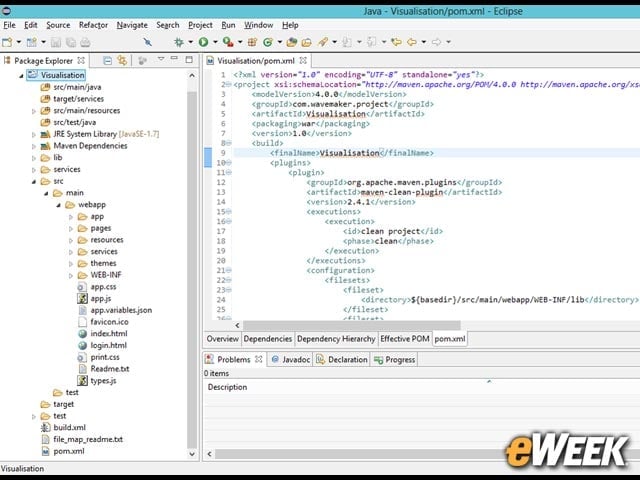The height and width of the screenshot is (480, 640).
Task: Click the Problems view horizontal scrollbar
Action: (x=359, y=454)
